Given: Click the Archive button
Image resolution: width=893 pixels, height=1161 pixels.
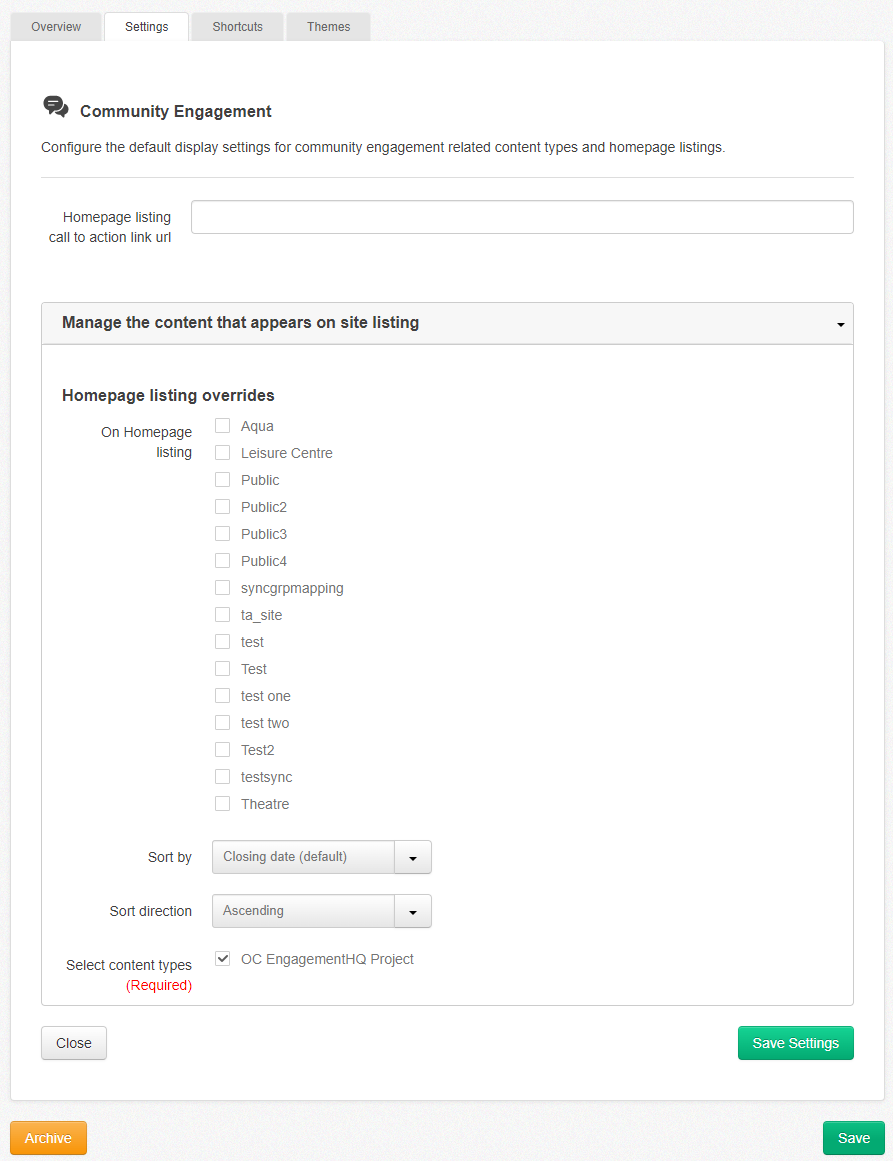Looking at the screenshot, I should point(47,1138).
